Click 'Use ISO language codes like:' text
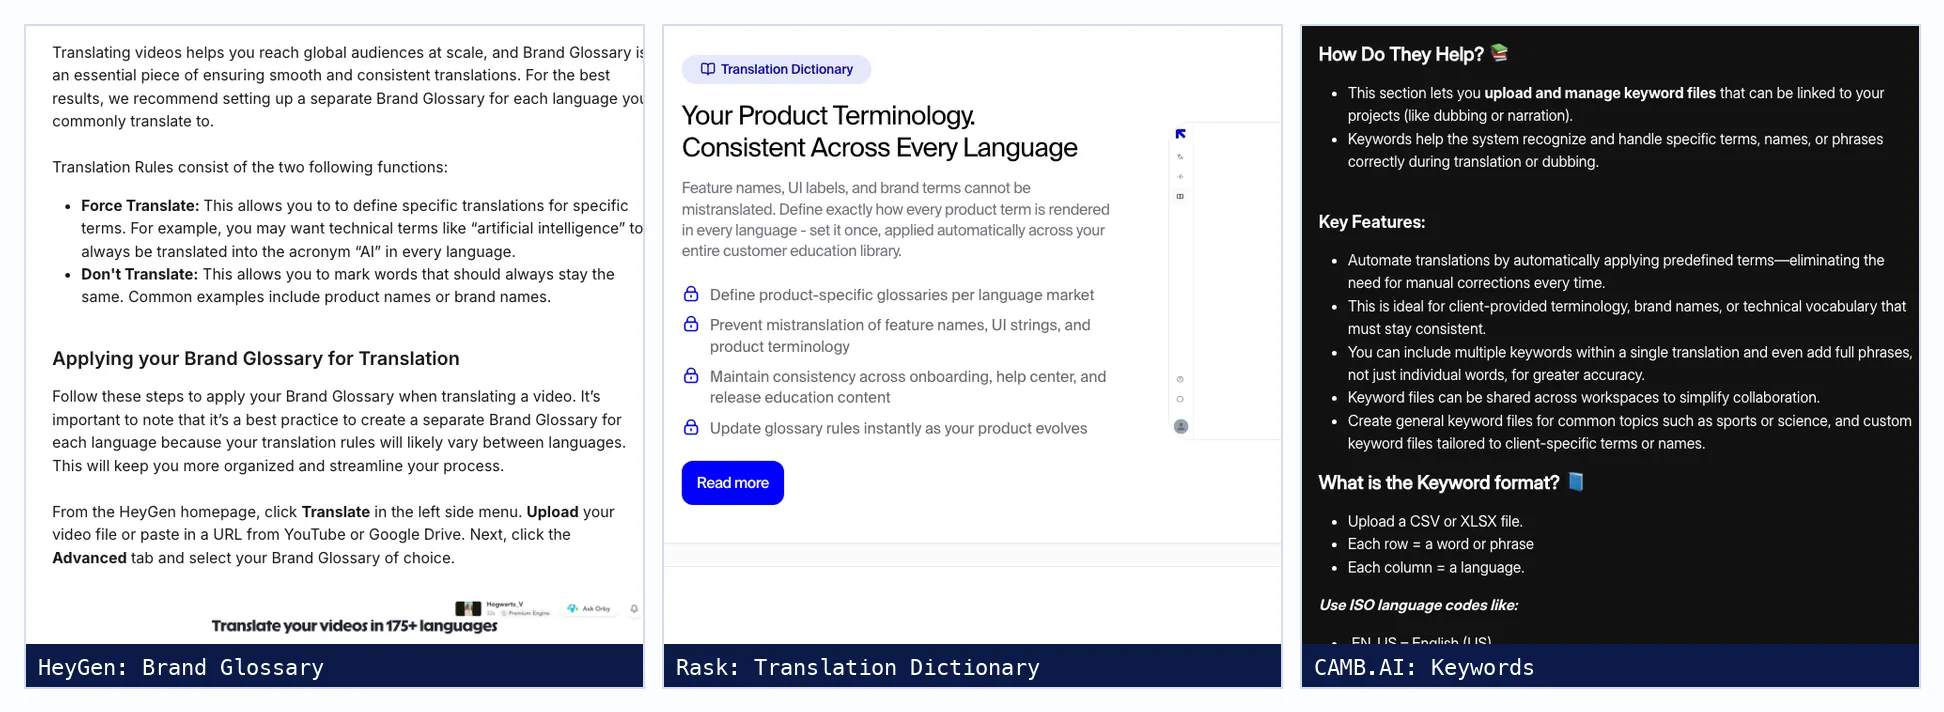 (1418, 605)
